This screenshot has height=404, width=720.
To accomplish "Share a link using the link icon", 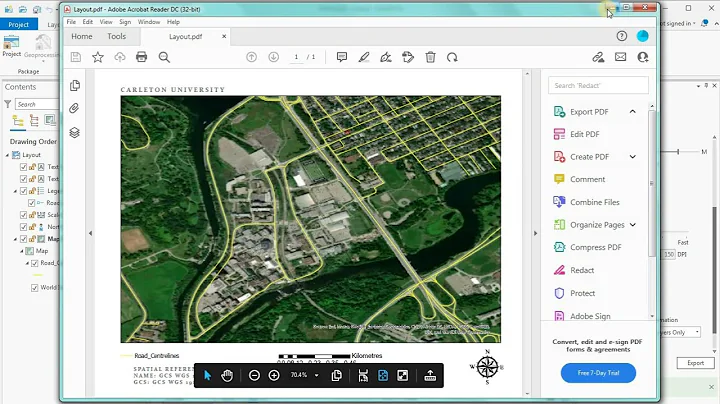I will point(598,57).
